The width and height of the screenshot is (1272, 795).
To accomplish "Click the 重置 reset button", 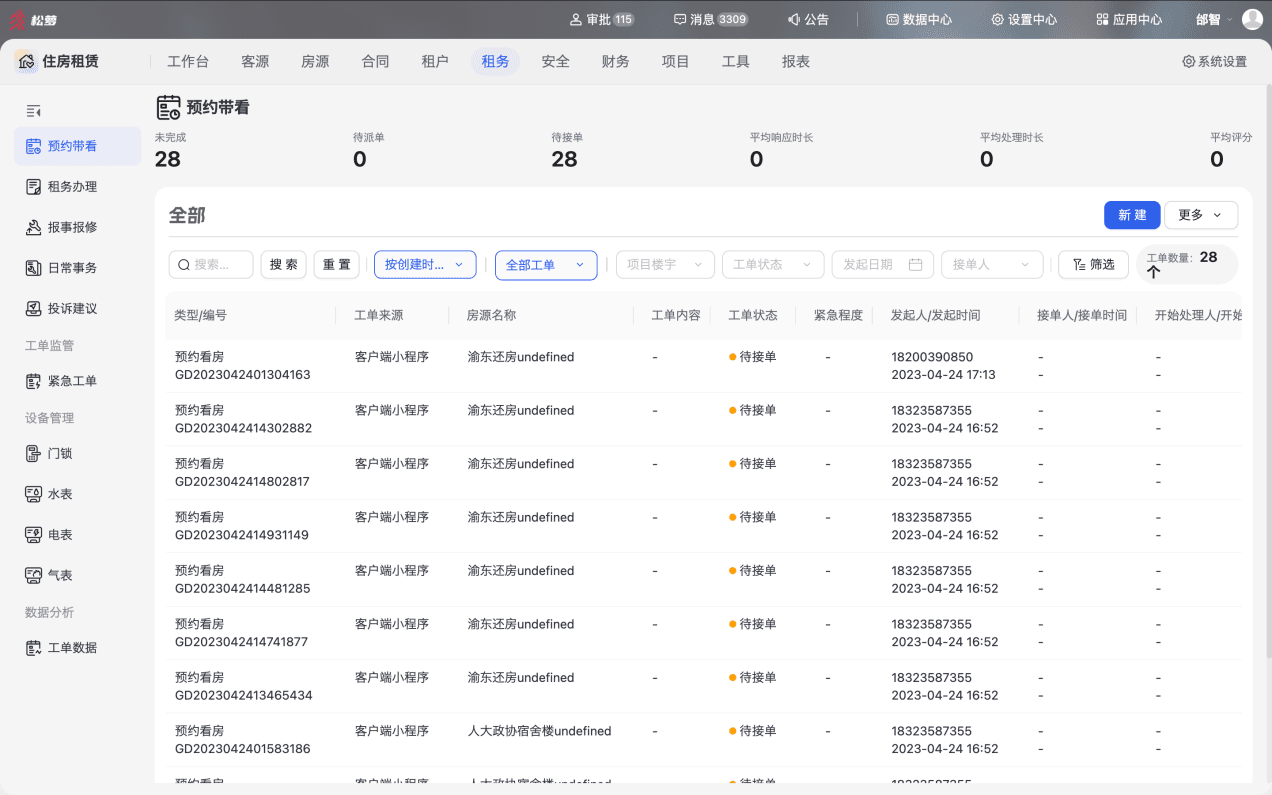I will coord(337,264).
